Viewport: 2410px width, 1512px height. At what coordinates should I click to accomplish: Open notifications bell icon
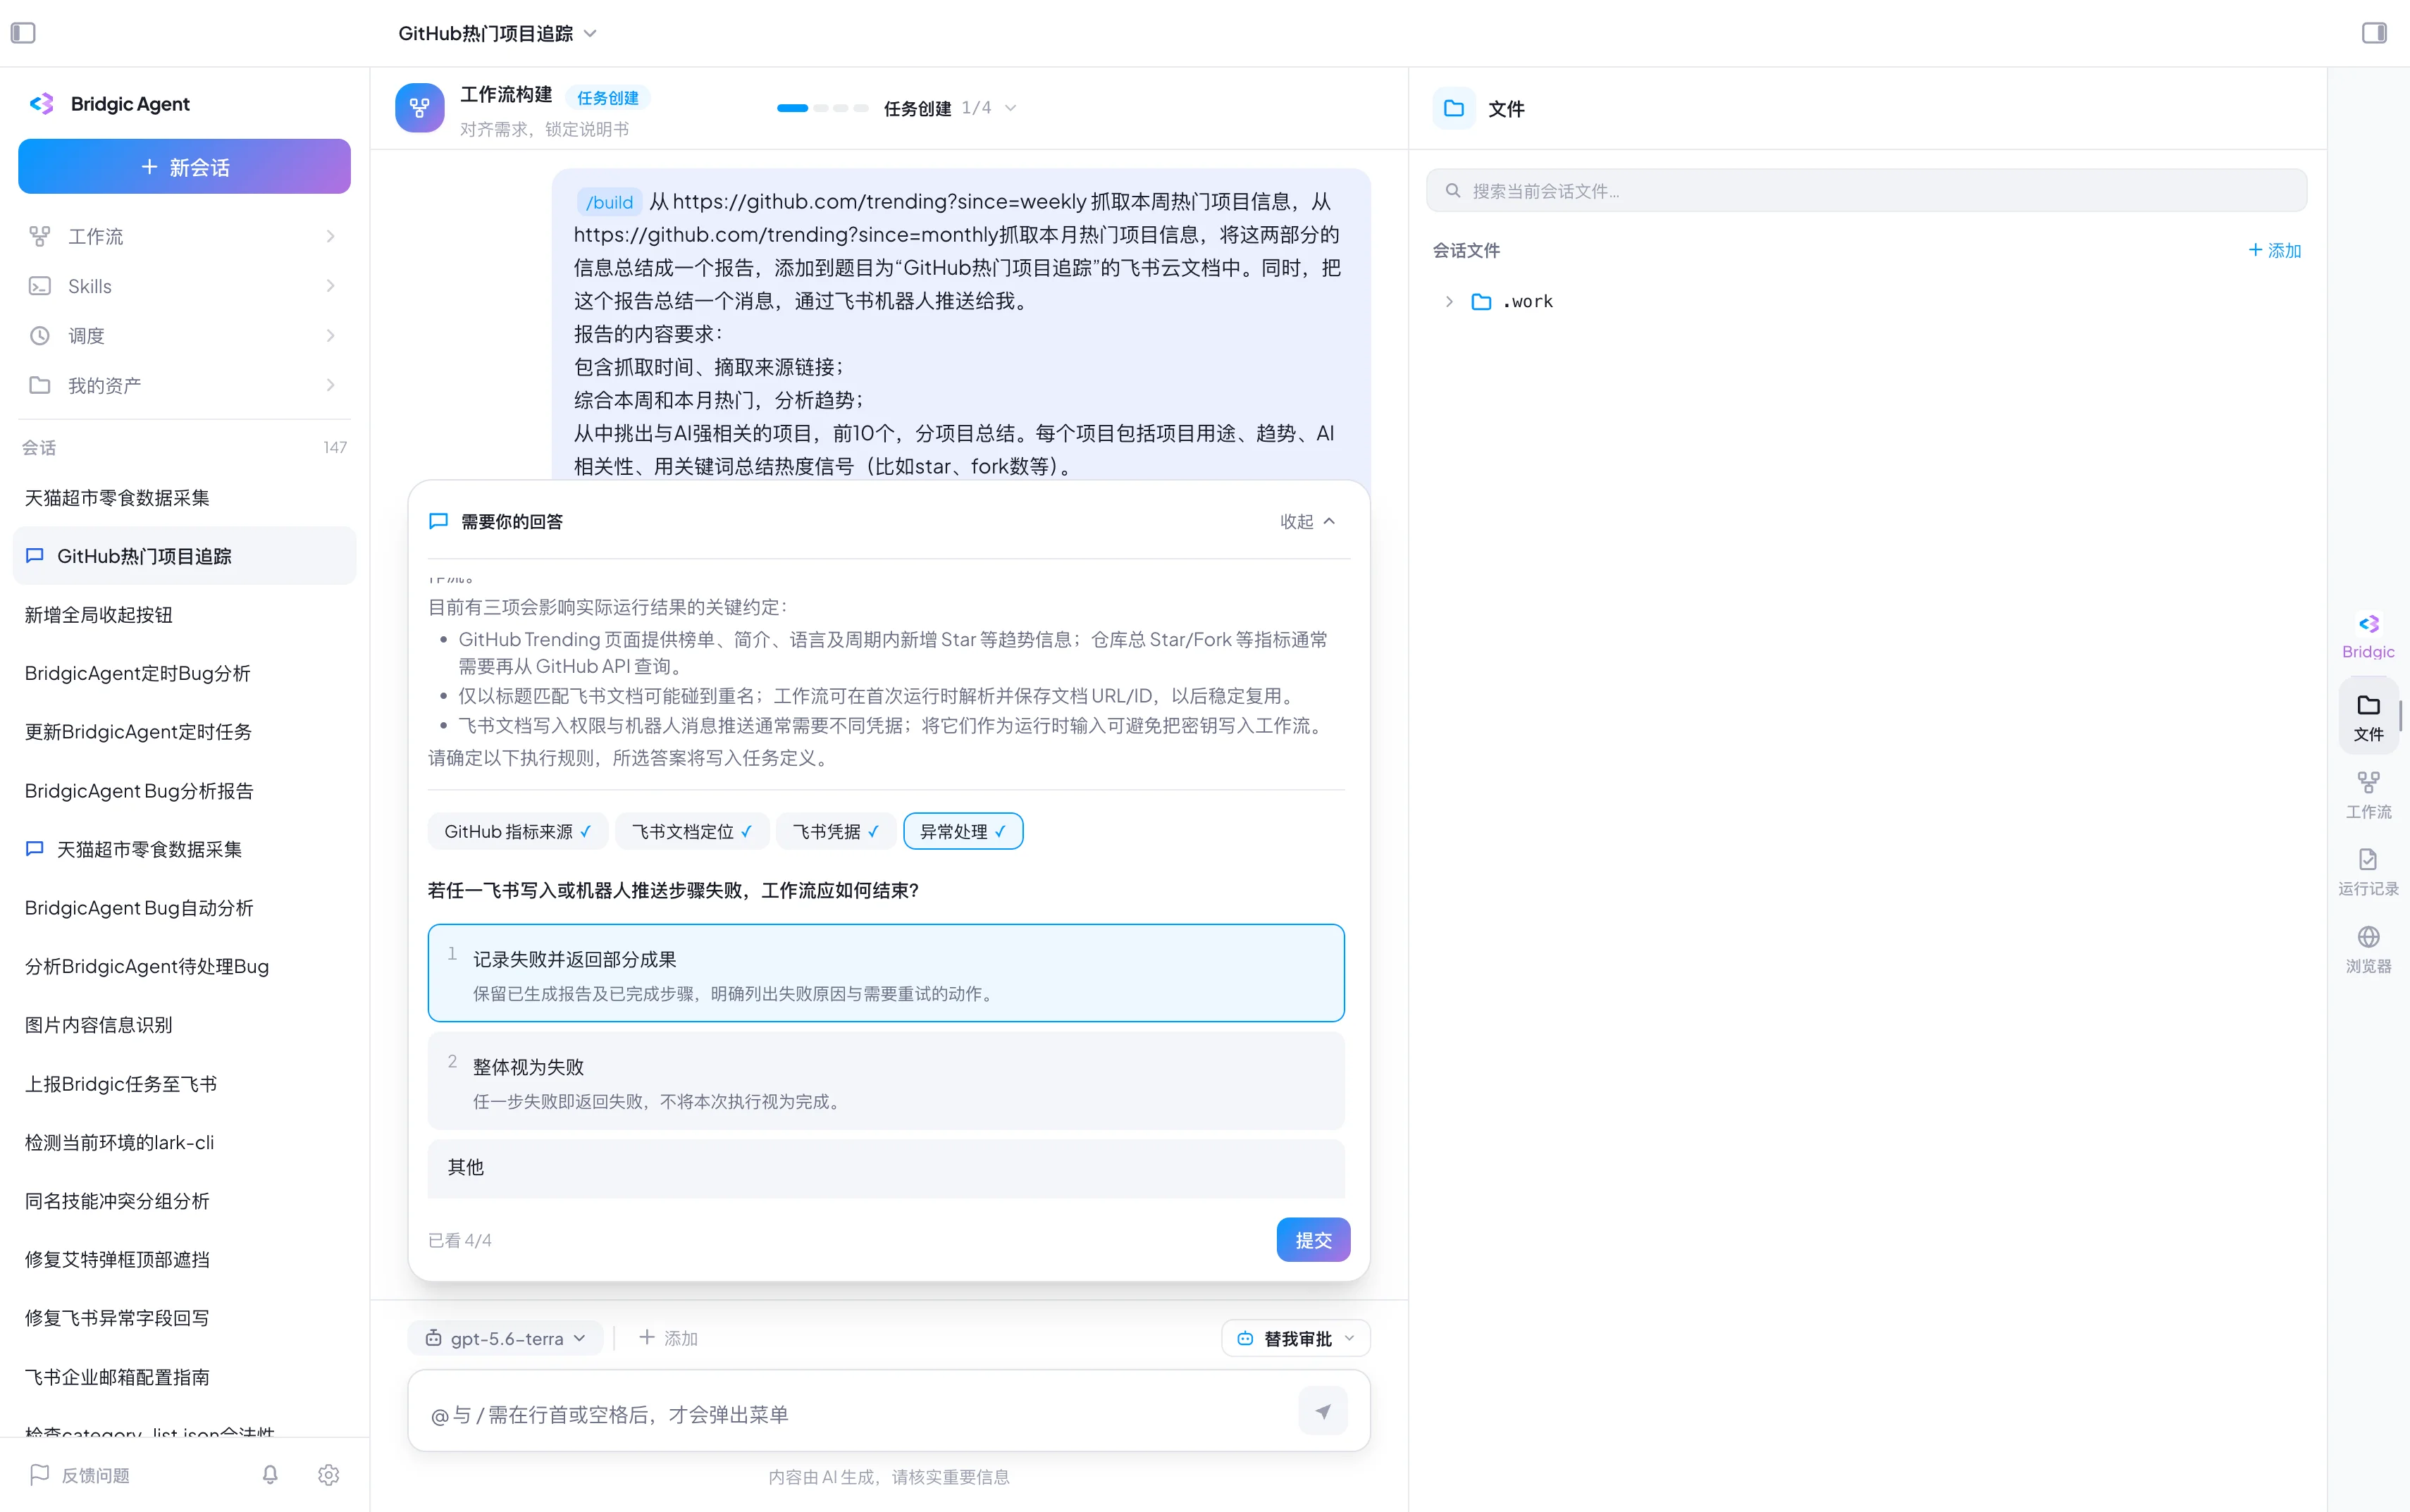(270, 1474)
